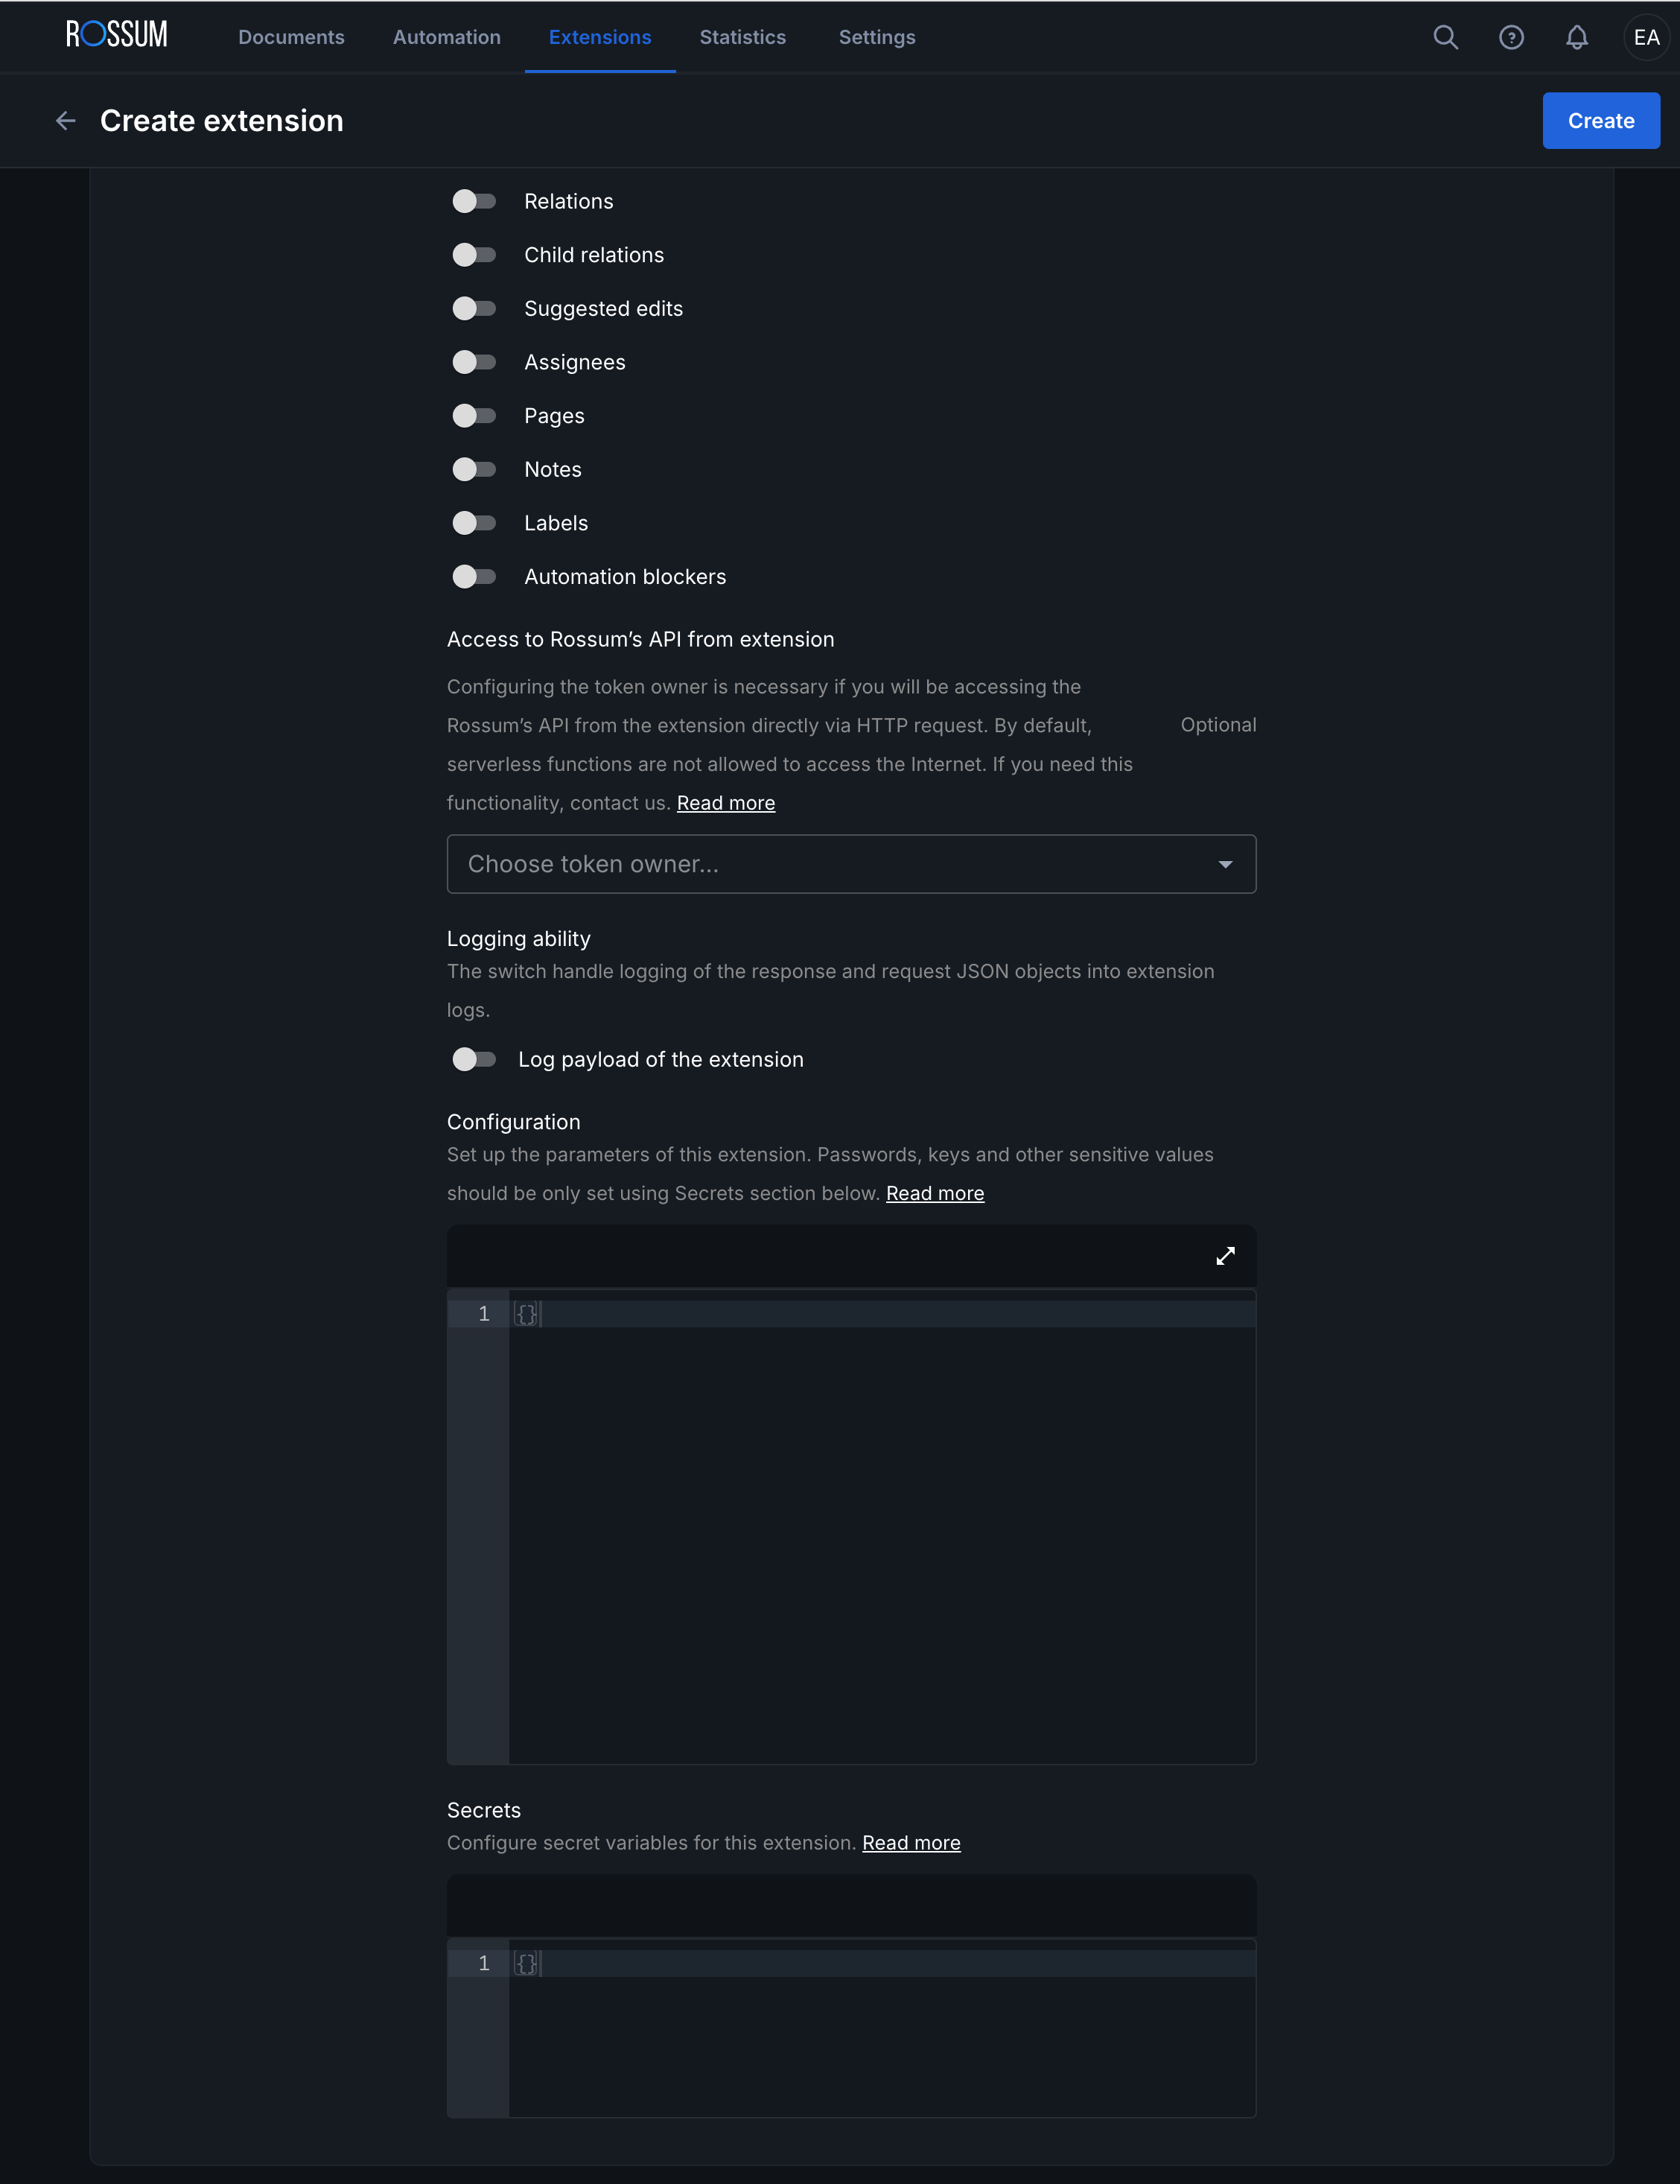Screen dimensions: 1680x2184
Task: Expand the Configuration editor to fullscreen
Action: coord(1226,1256)
